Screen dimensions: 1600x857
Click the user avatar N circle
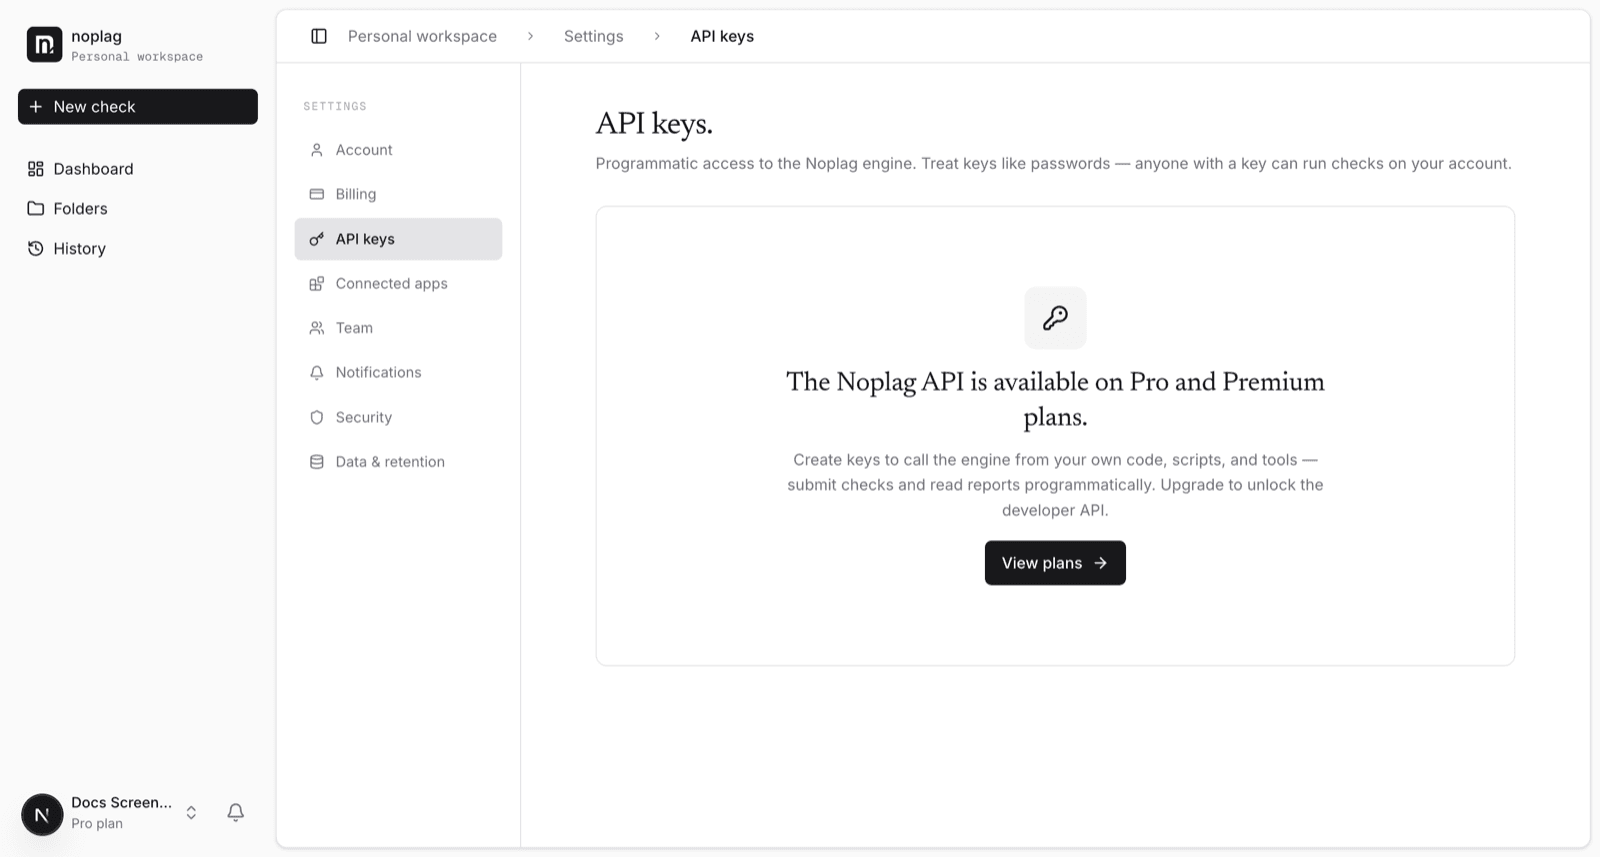pos(42,814)
